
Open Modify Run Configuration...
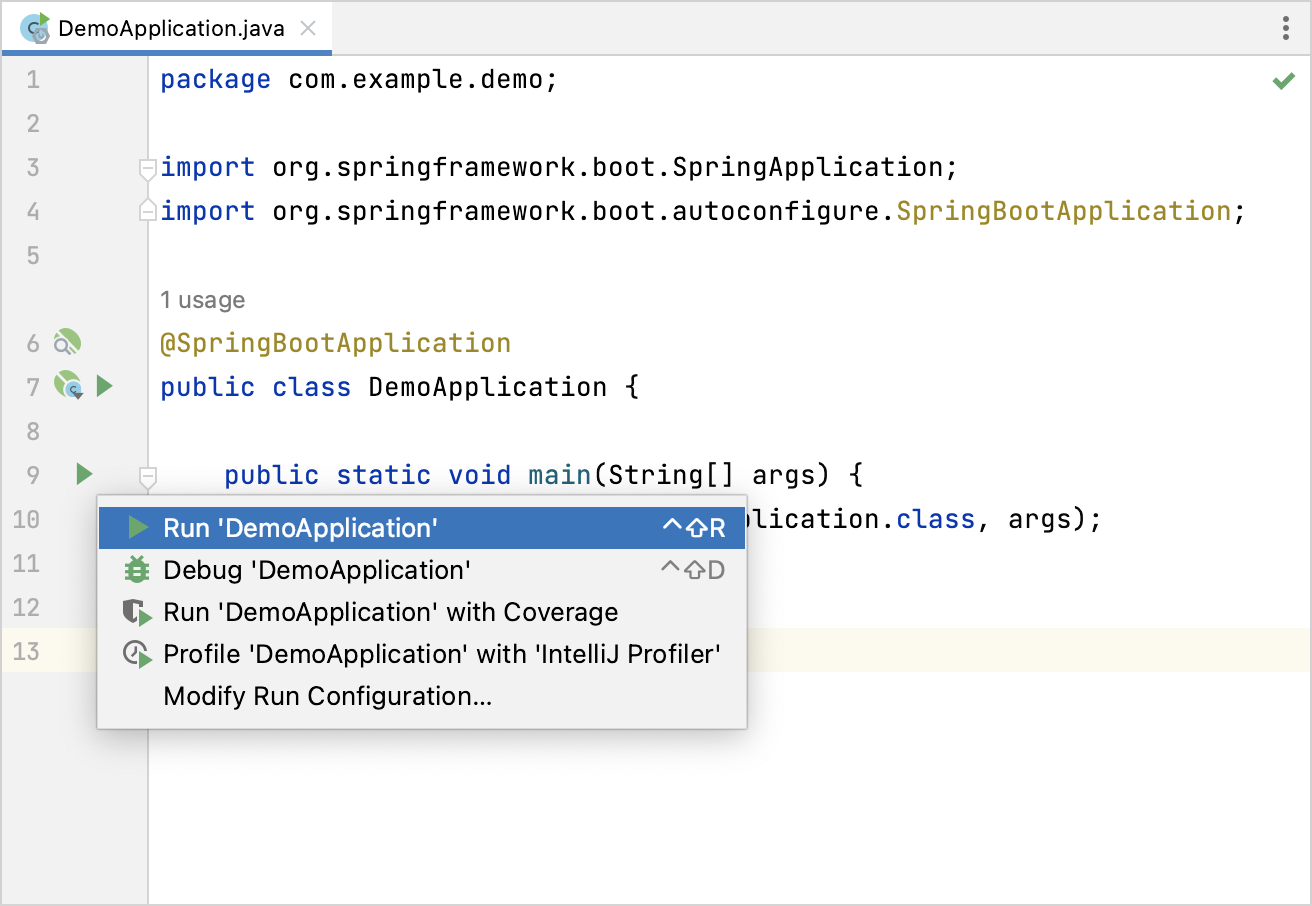pos(422,696)
